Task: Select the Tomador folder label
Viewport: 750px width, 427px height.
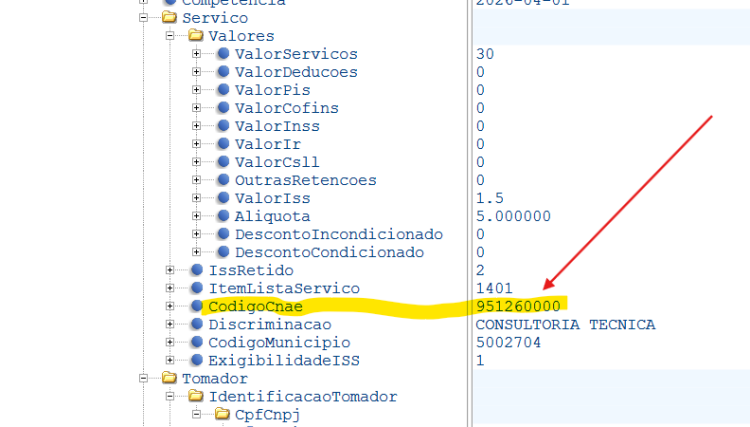Action: coord(215,379)
